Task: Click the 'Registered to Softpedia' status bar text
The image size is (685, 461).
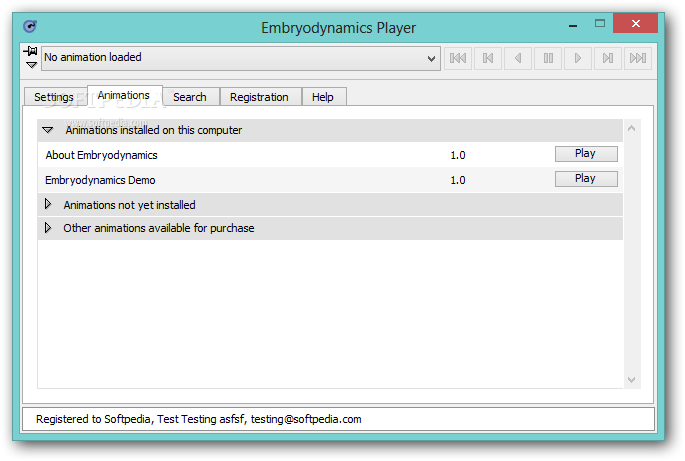Action: click(199, 419)
